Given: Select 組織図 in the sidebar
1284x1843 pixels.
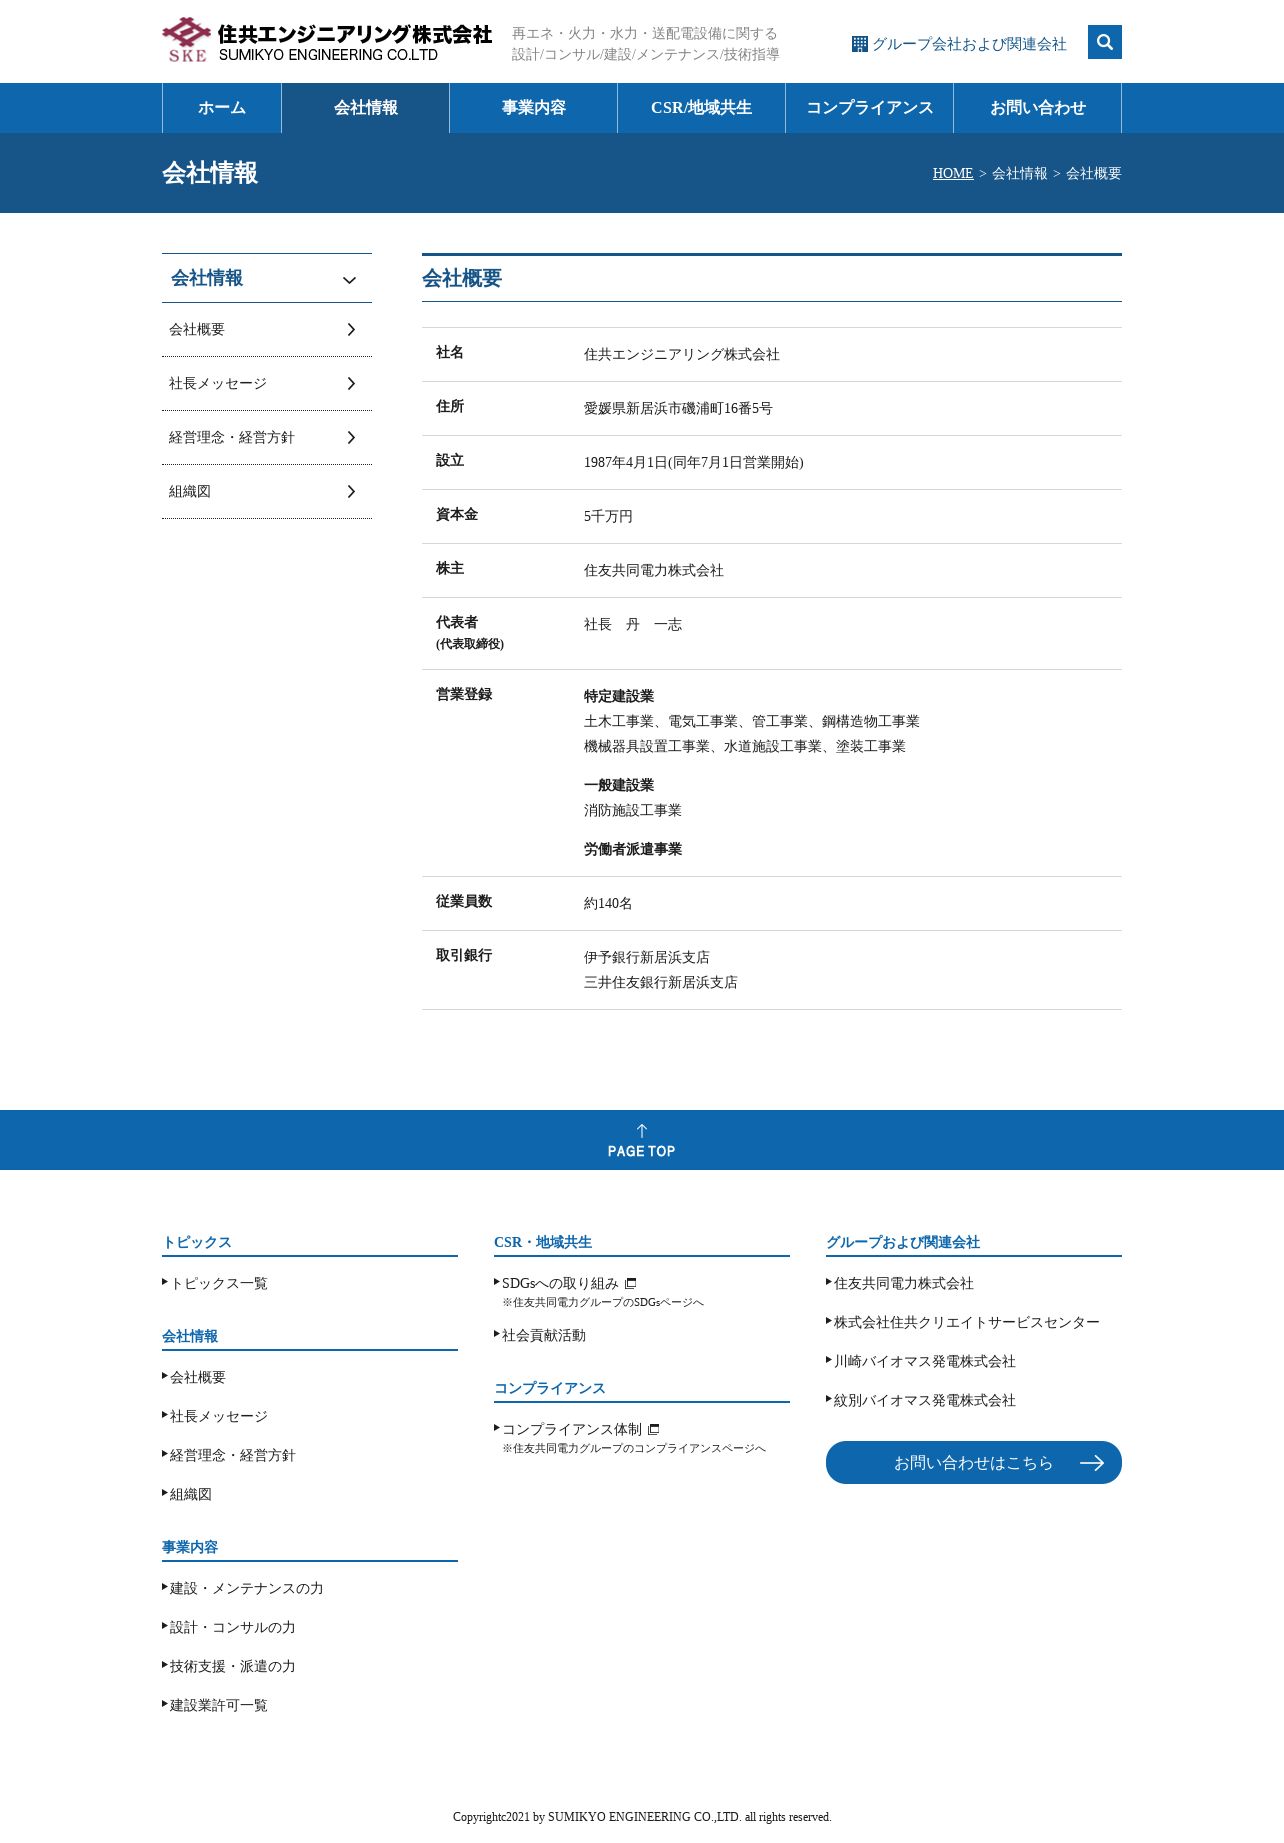Looking at the screenshot, I should tap(267, 492).
